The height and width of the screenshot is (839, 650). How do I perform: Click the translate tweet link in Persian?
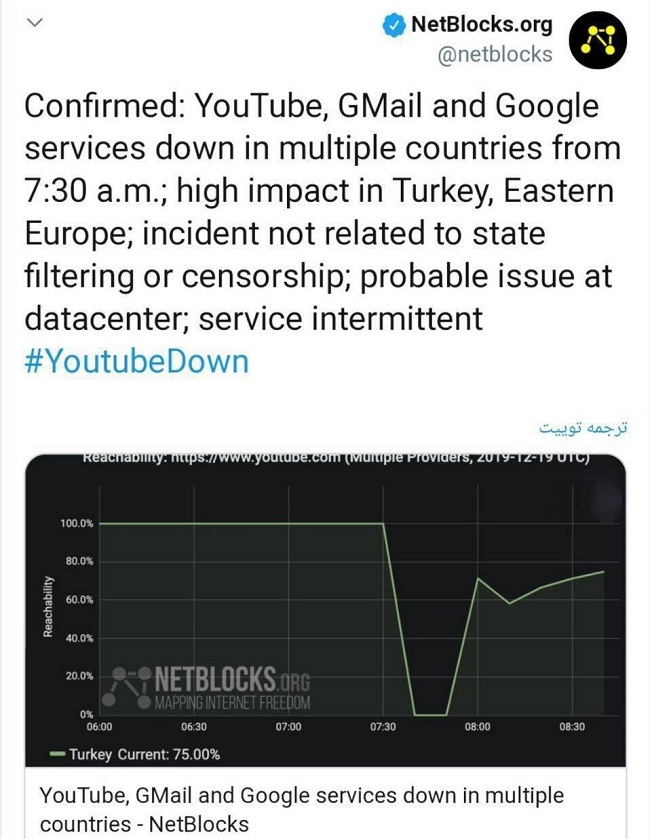[x=583, y=428]
